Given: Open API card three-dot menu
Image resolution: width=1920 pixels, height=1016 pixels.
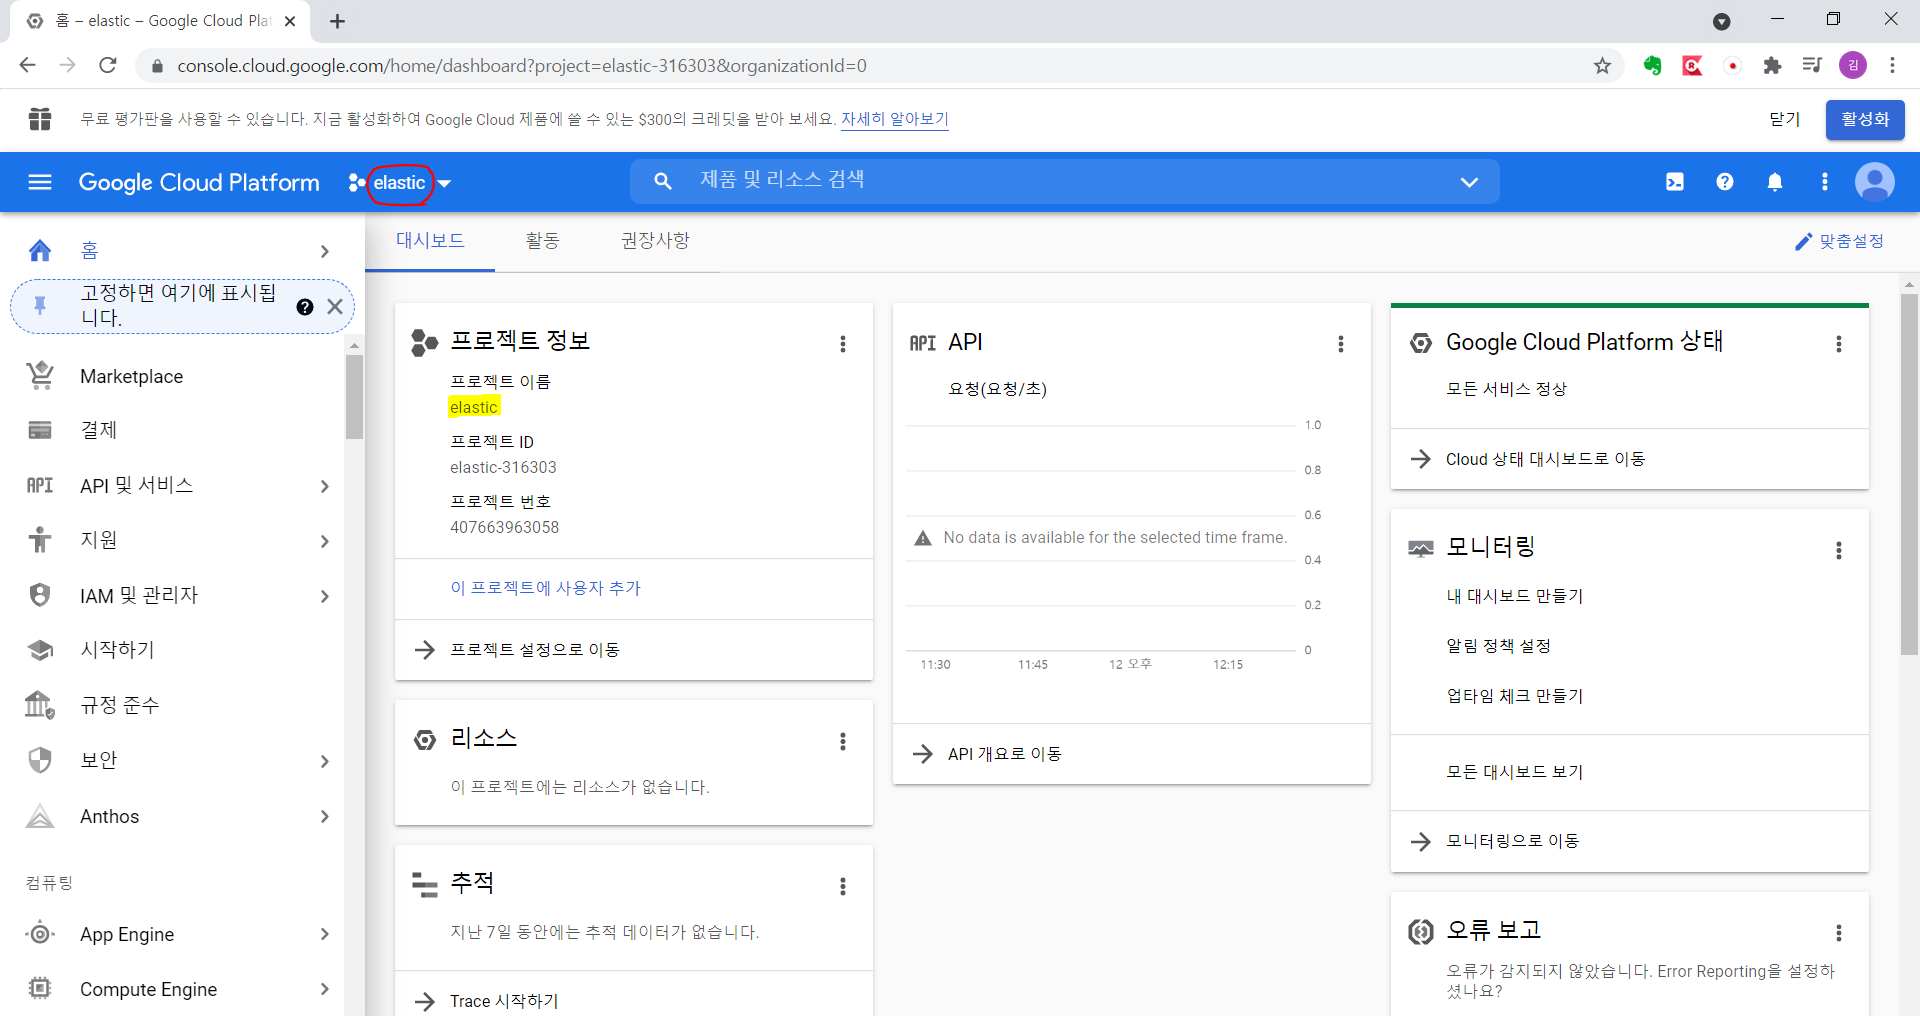Looking at the screenshot, I should (x=1341, y=344).
